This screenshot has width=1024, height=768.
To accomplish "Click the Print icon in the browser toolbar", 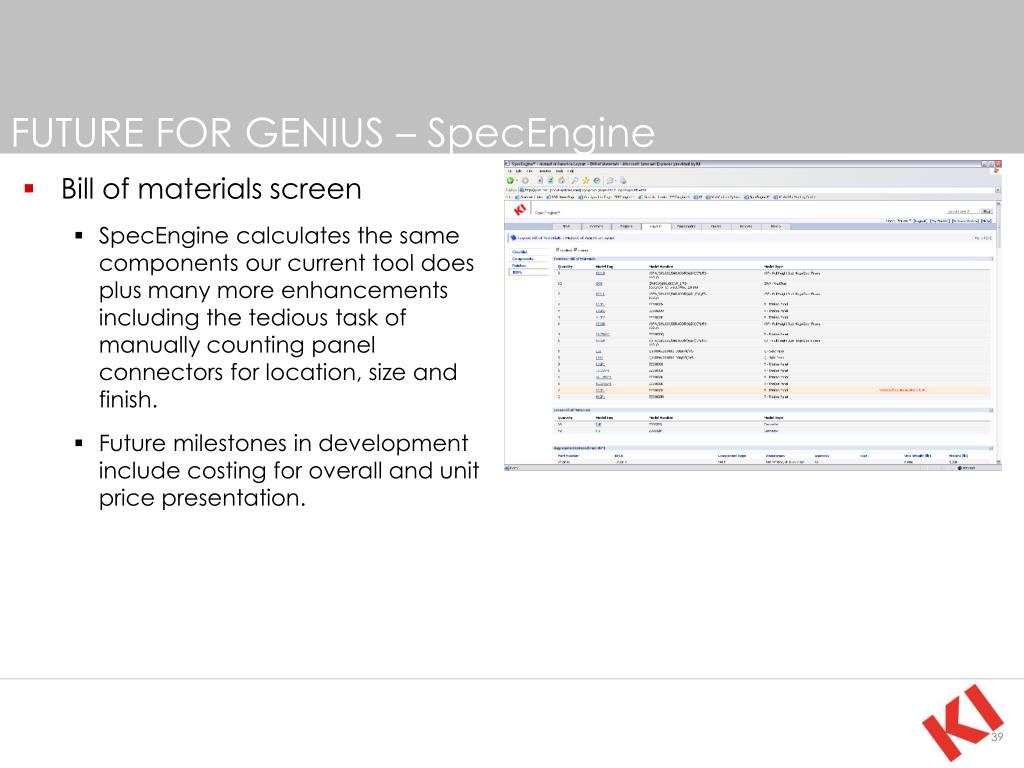I will 623,180.
